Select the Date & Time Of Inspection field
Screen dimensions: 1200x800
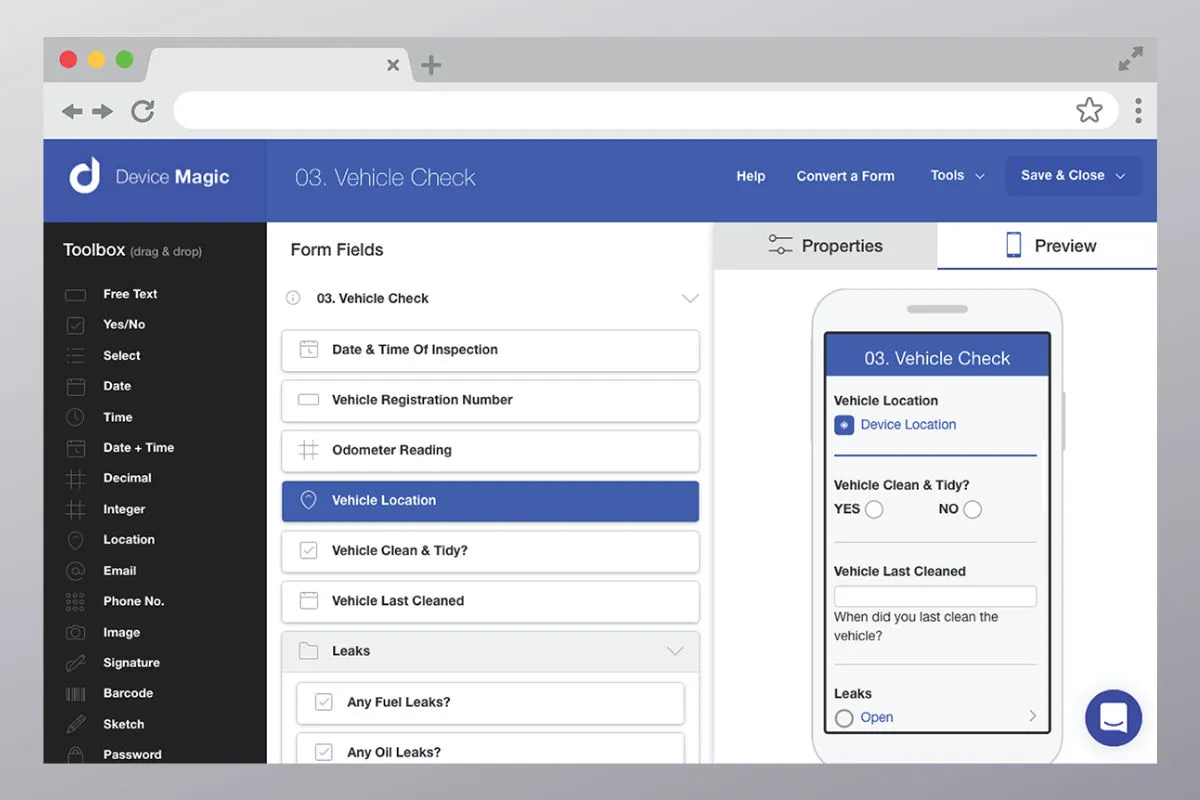coord(490,350)
